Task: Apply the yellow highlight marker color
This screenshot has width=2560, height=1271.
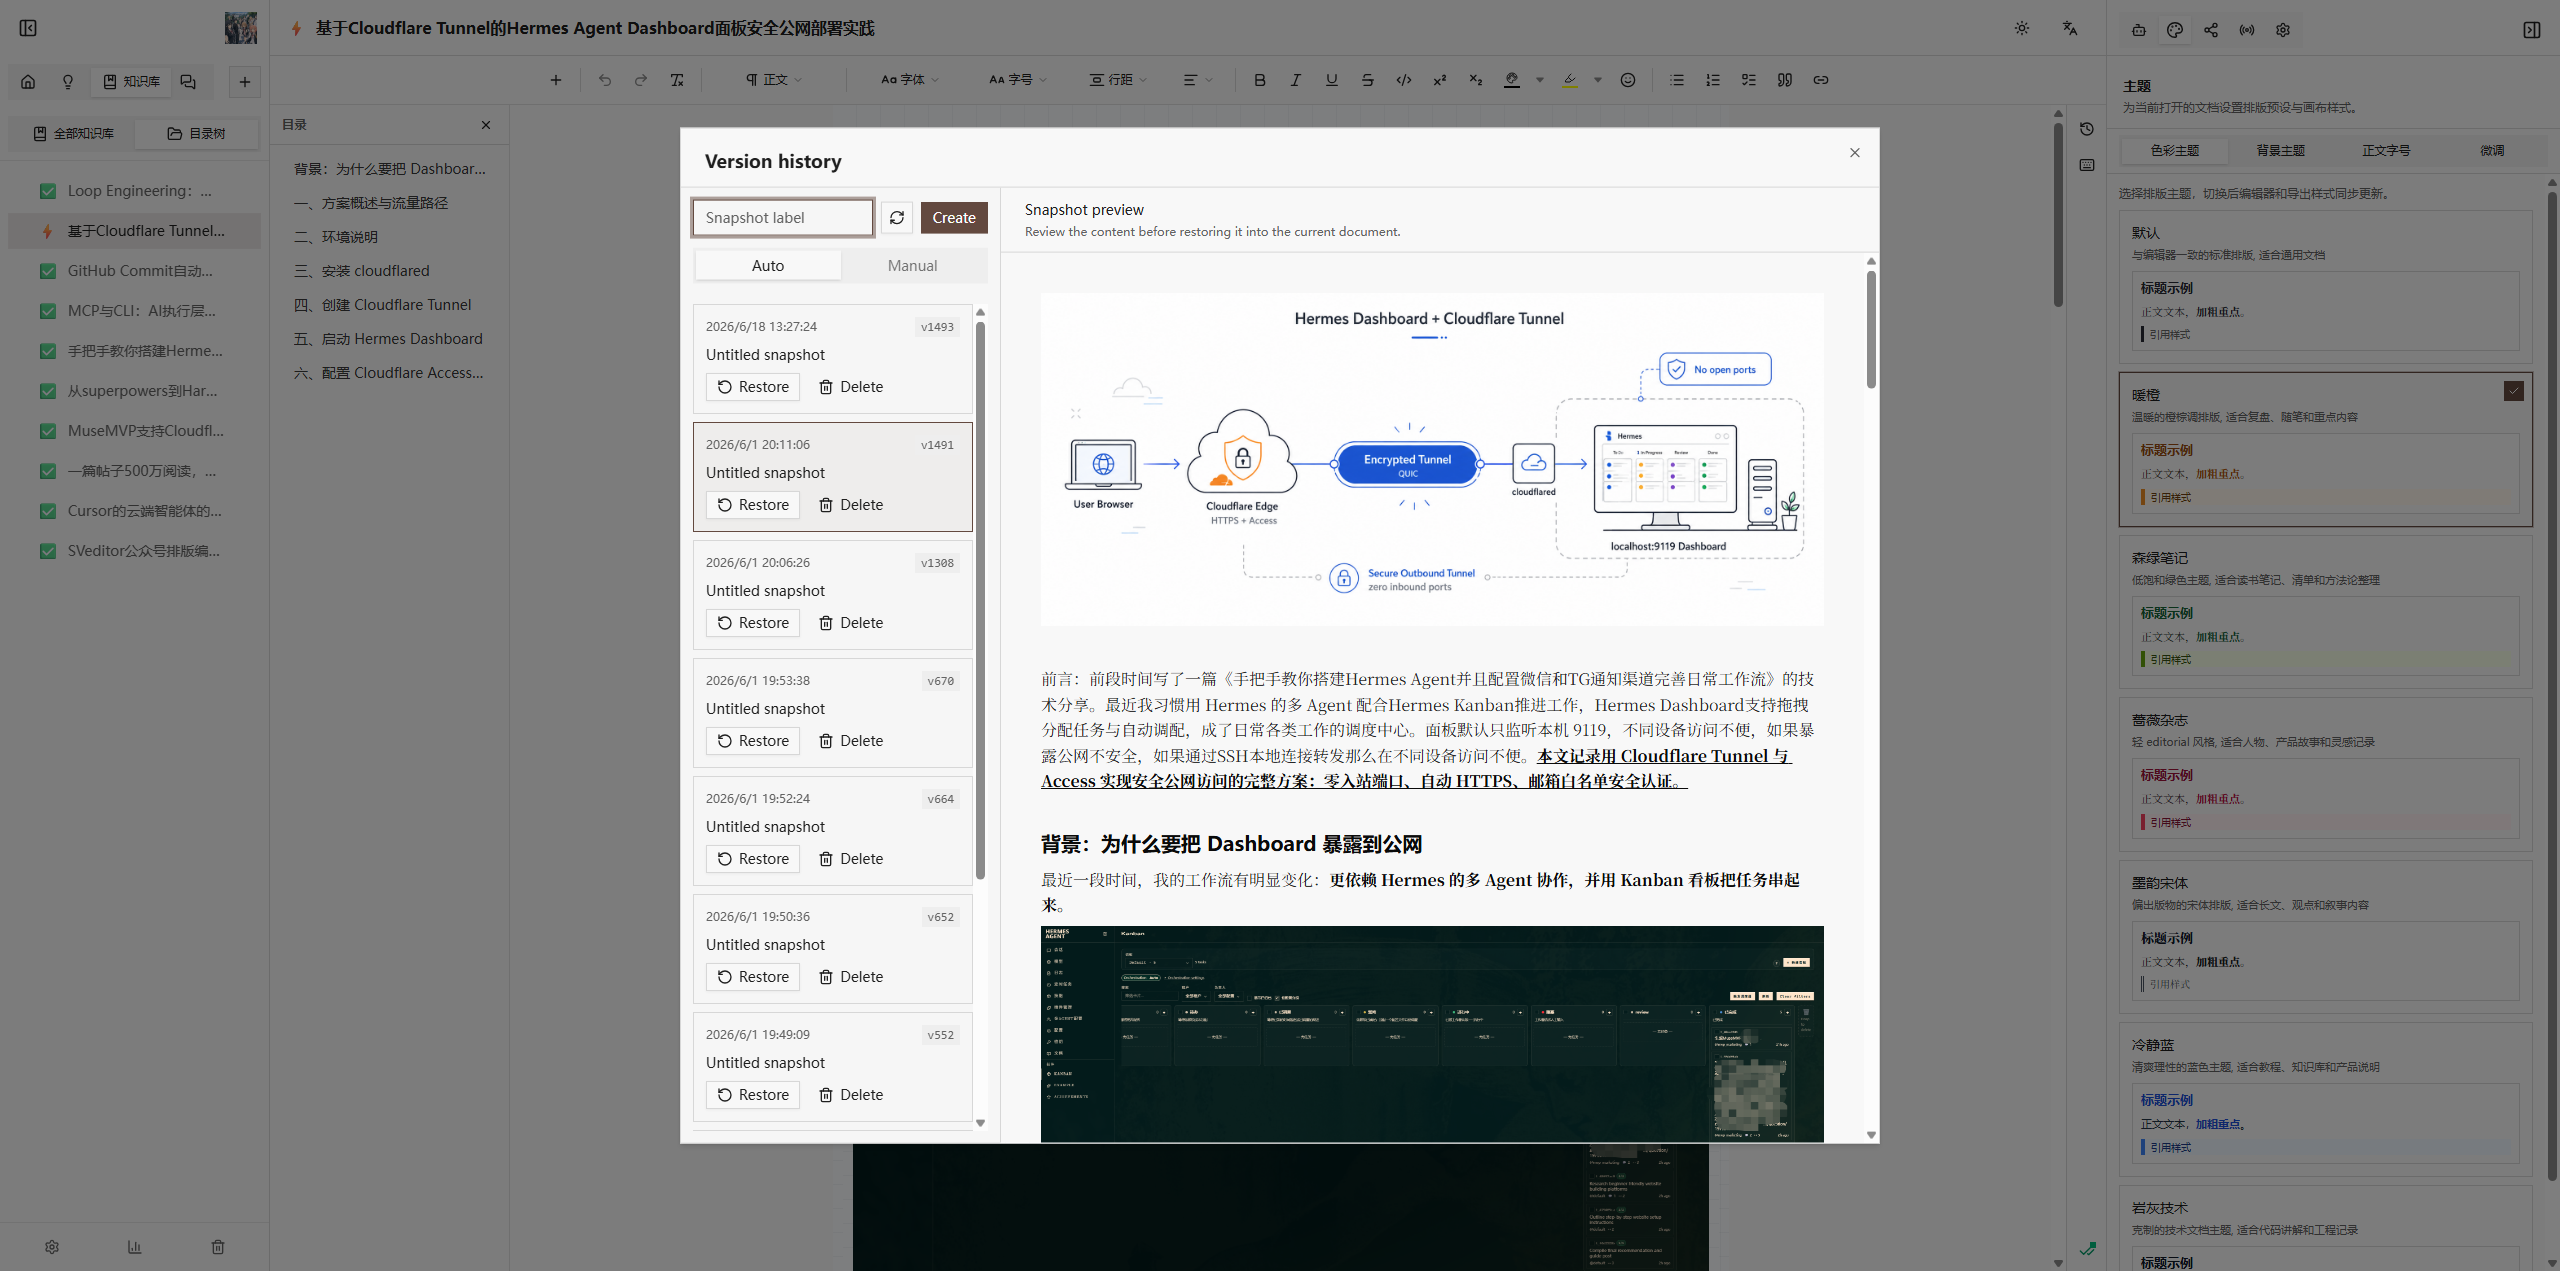Action: pos(1570,80)
